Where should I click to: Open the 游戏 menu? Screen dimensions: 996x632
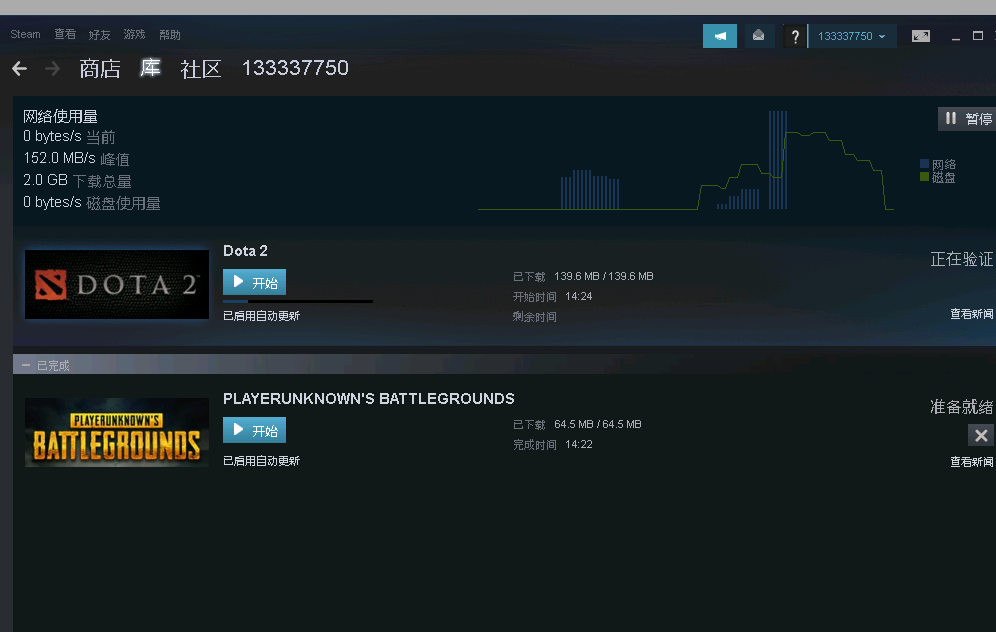[x=135, y=34]
